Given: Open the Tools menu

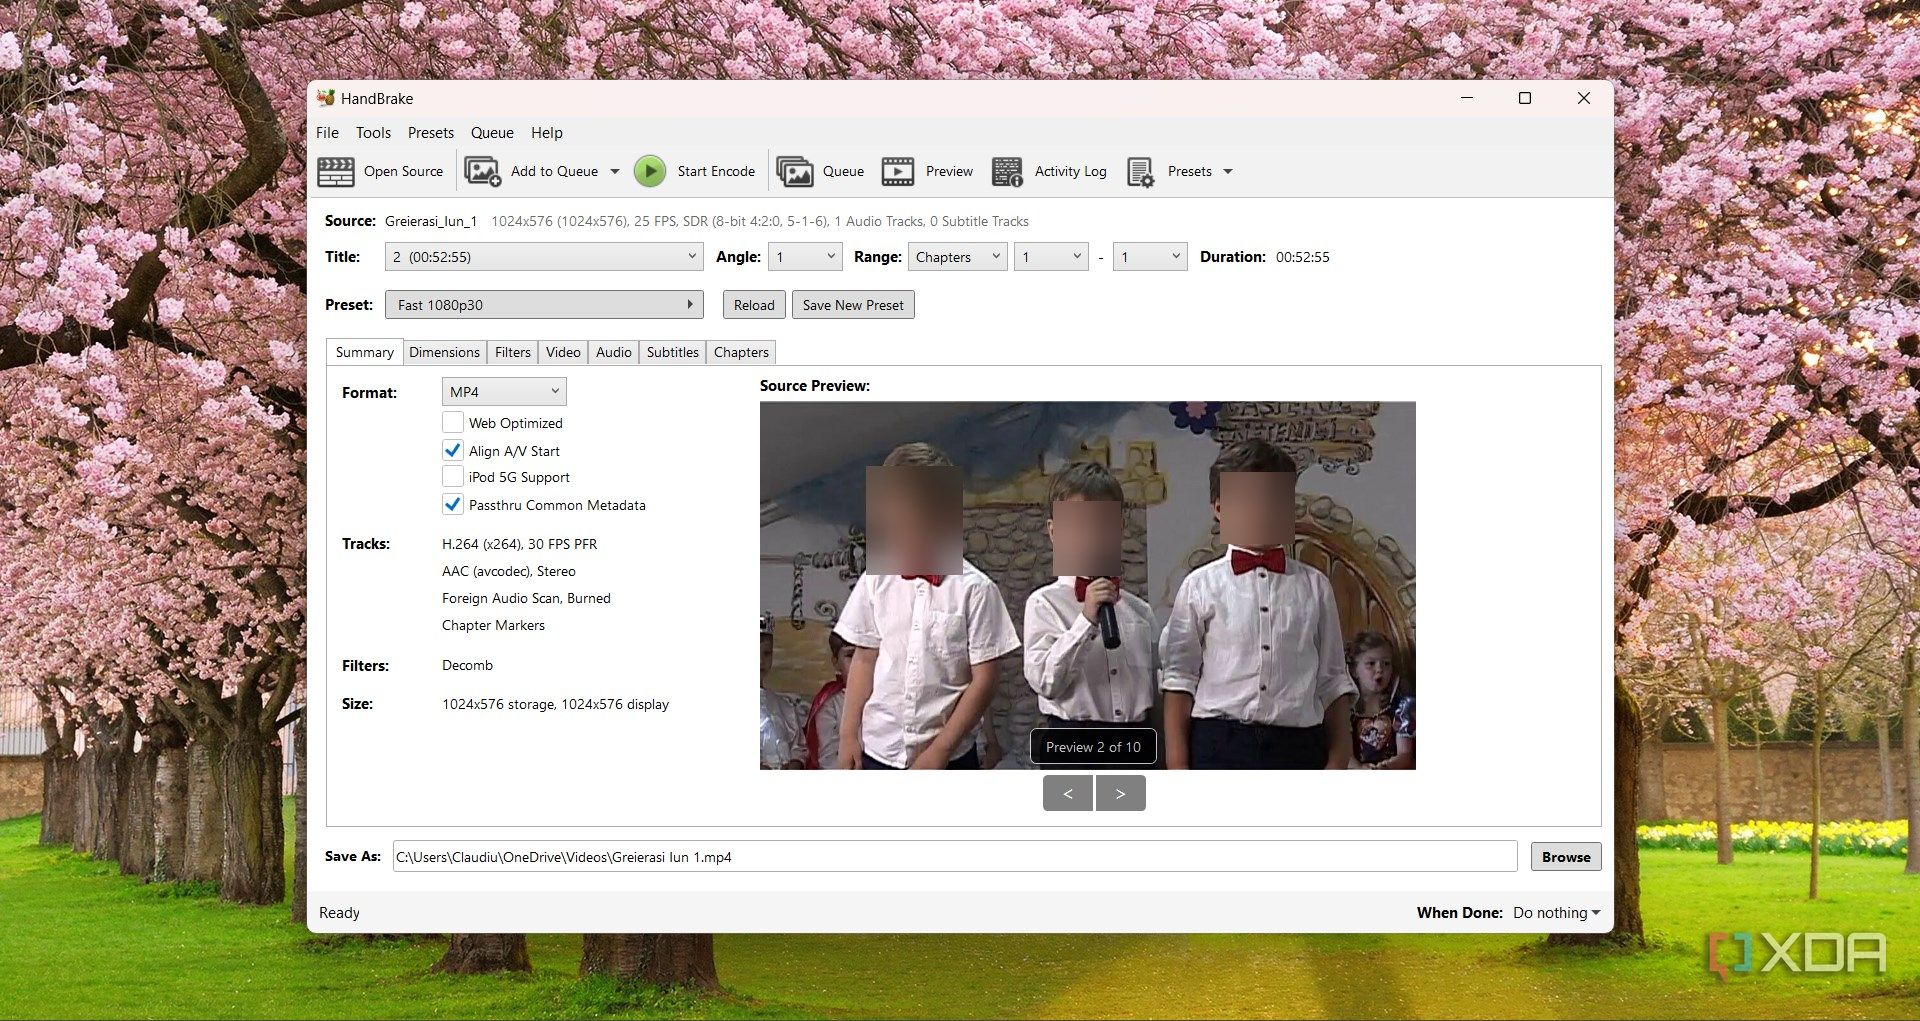Looking at the screenshot, I should pos(373,132).
